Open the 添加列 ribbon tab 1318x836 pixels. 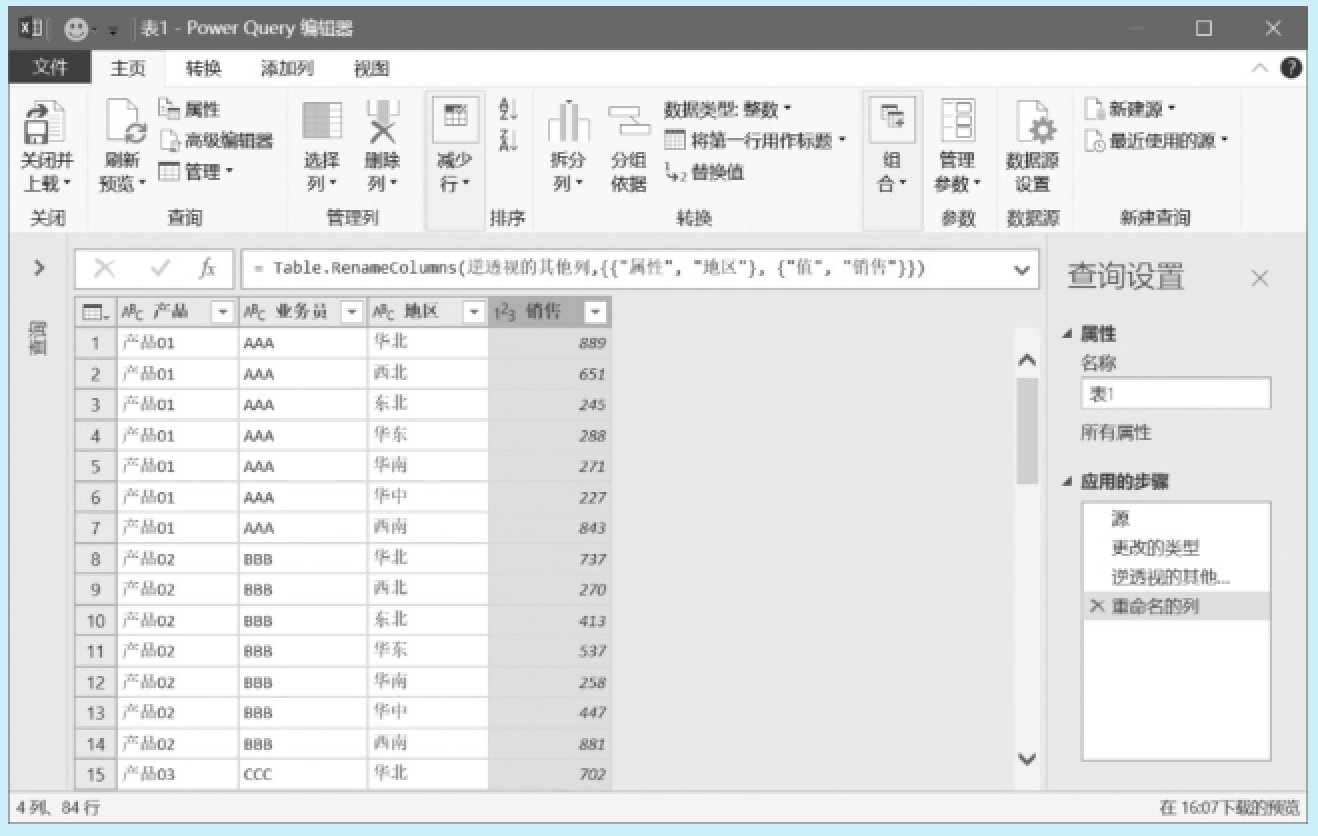[287, 68]
